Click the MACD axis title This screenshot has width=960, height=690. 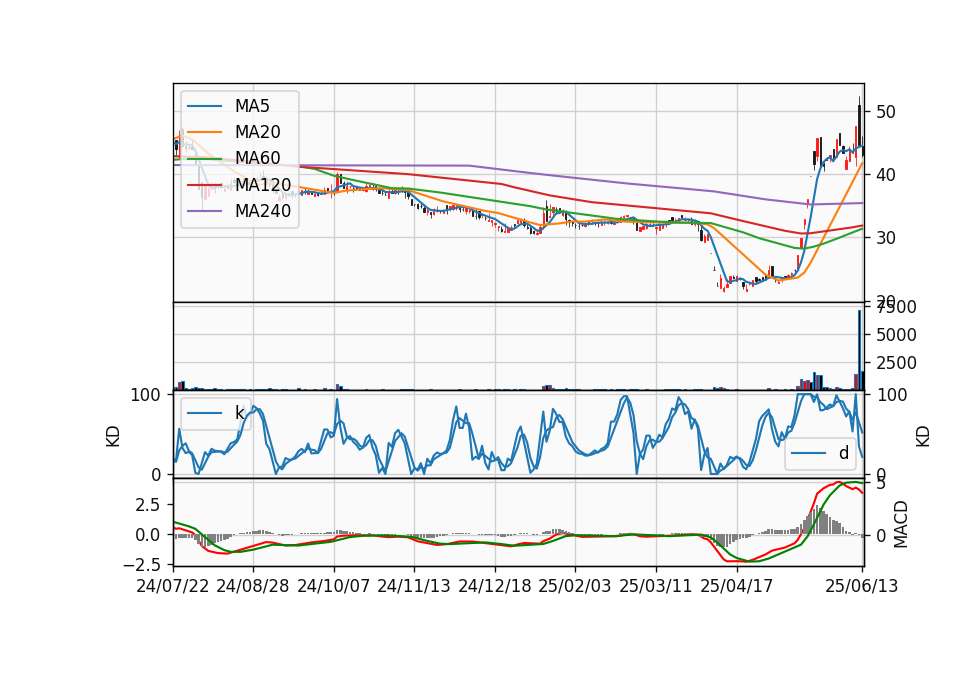click(x=901, y=524)
